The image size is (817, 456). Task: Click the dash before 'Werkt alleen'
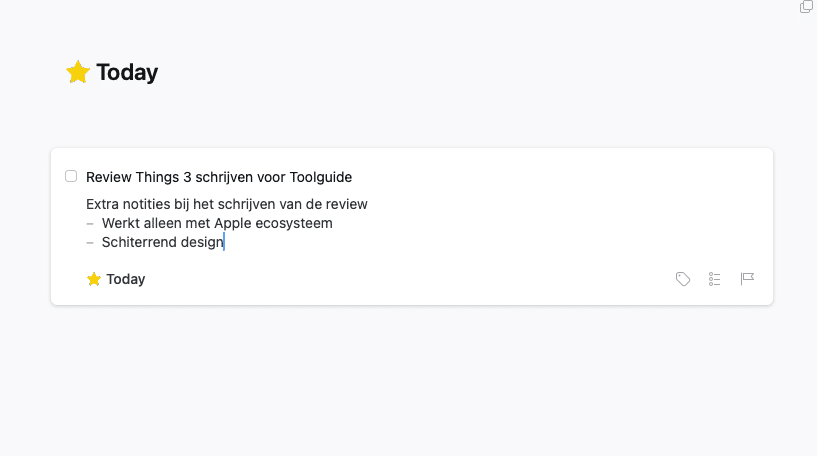[x=90, y=224]
